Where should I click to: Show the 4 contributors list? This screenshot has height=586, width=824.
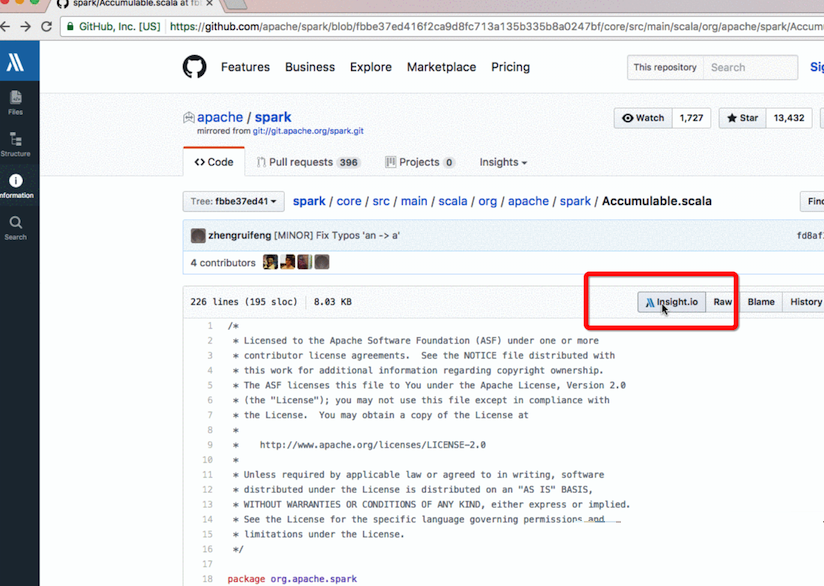pos(223,263)
